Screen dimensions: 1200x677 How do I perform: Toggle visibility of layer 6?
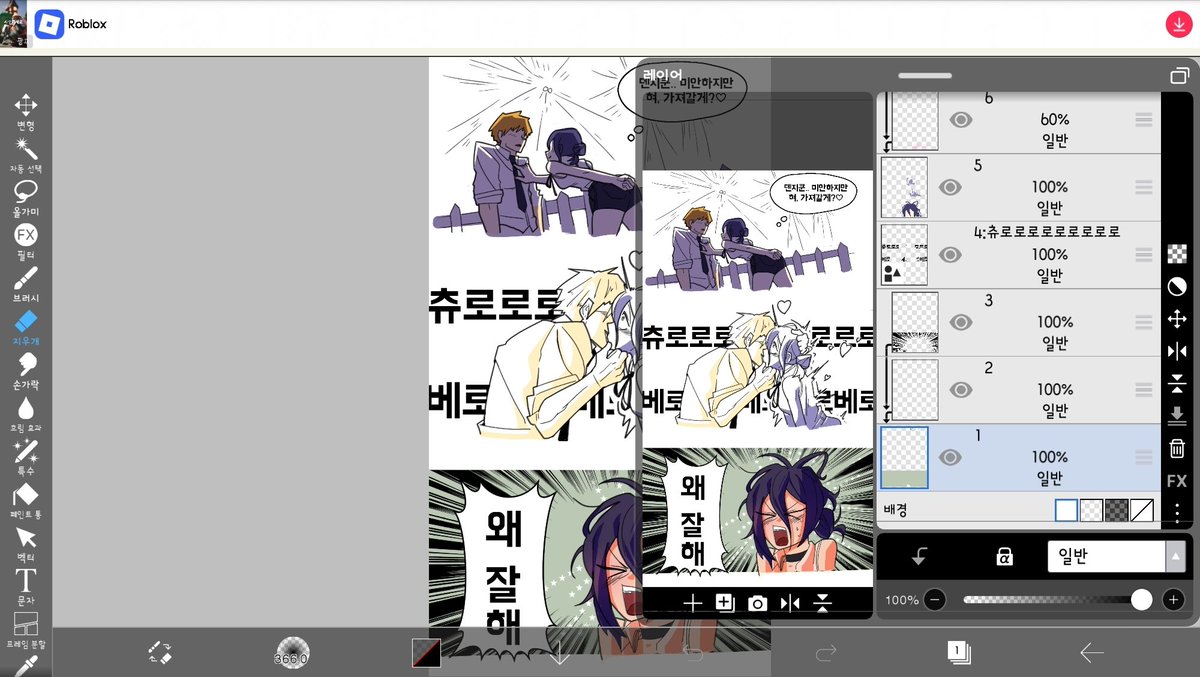[x=961, y=120]
